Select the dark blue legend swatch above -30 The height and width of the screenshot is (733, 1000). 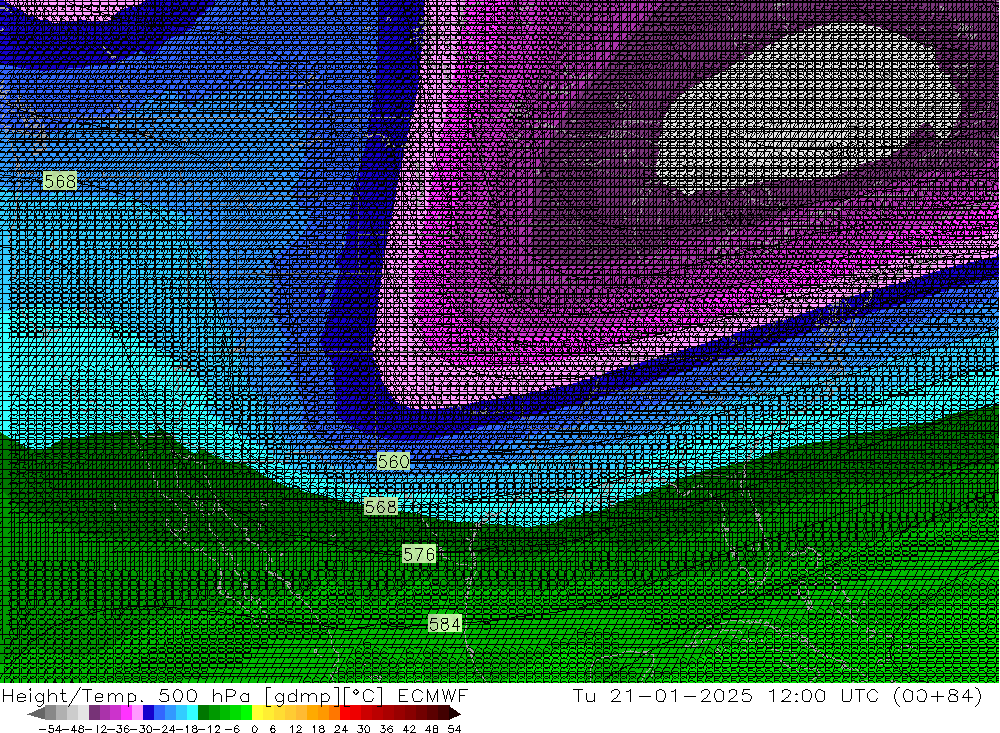tap(149, 713)
